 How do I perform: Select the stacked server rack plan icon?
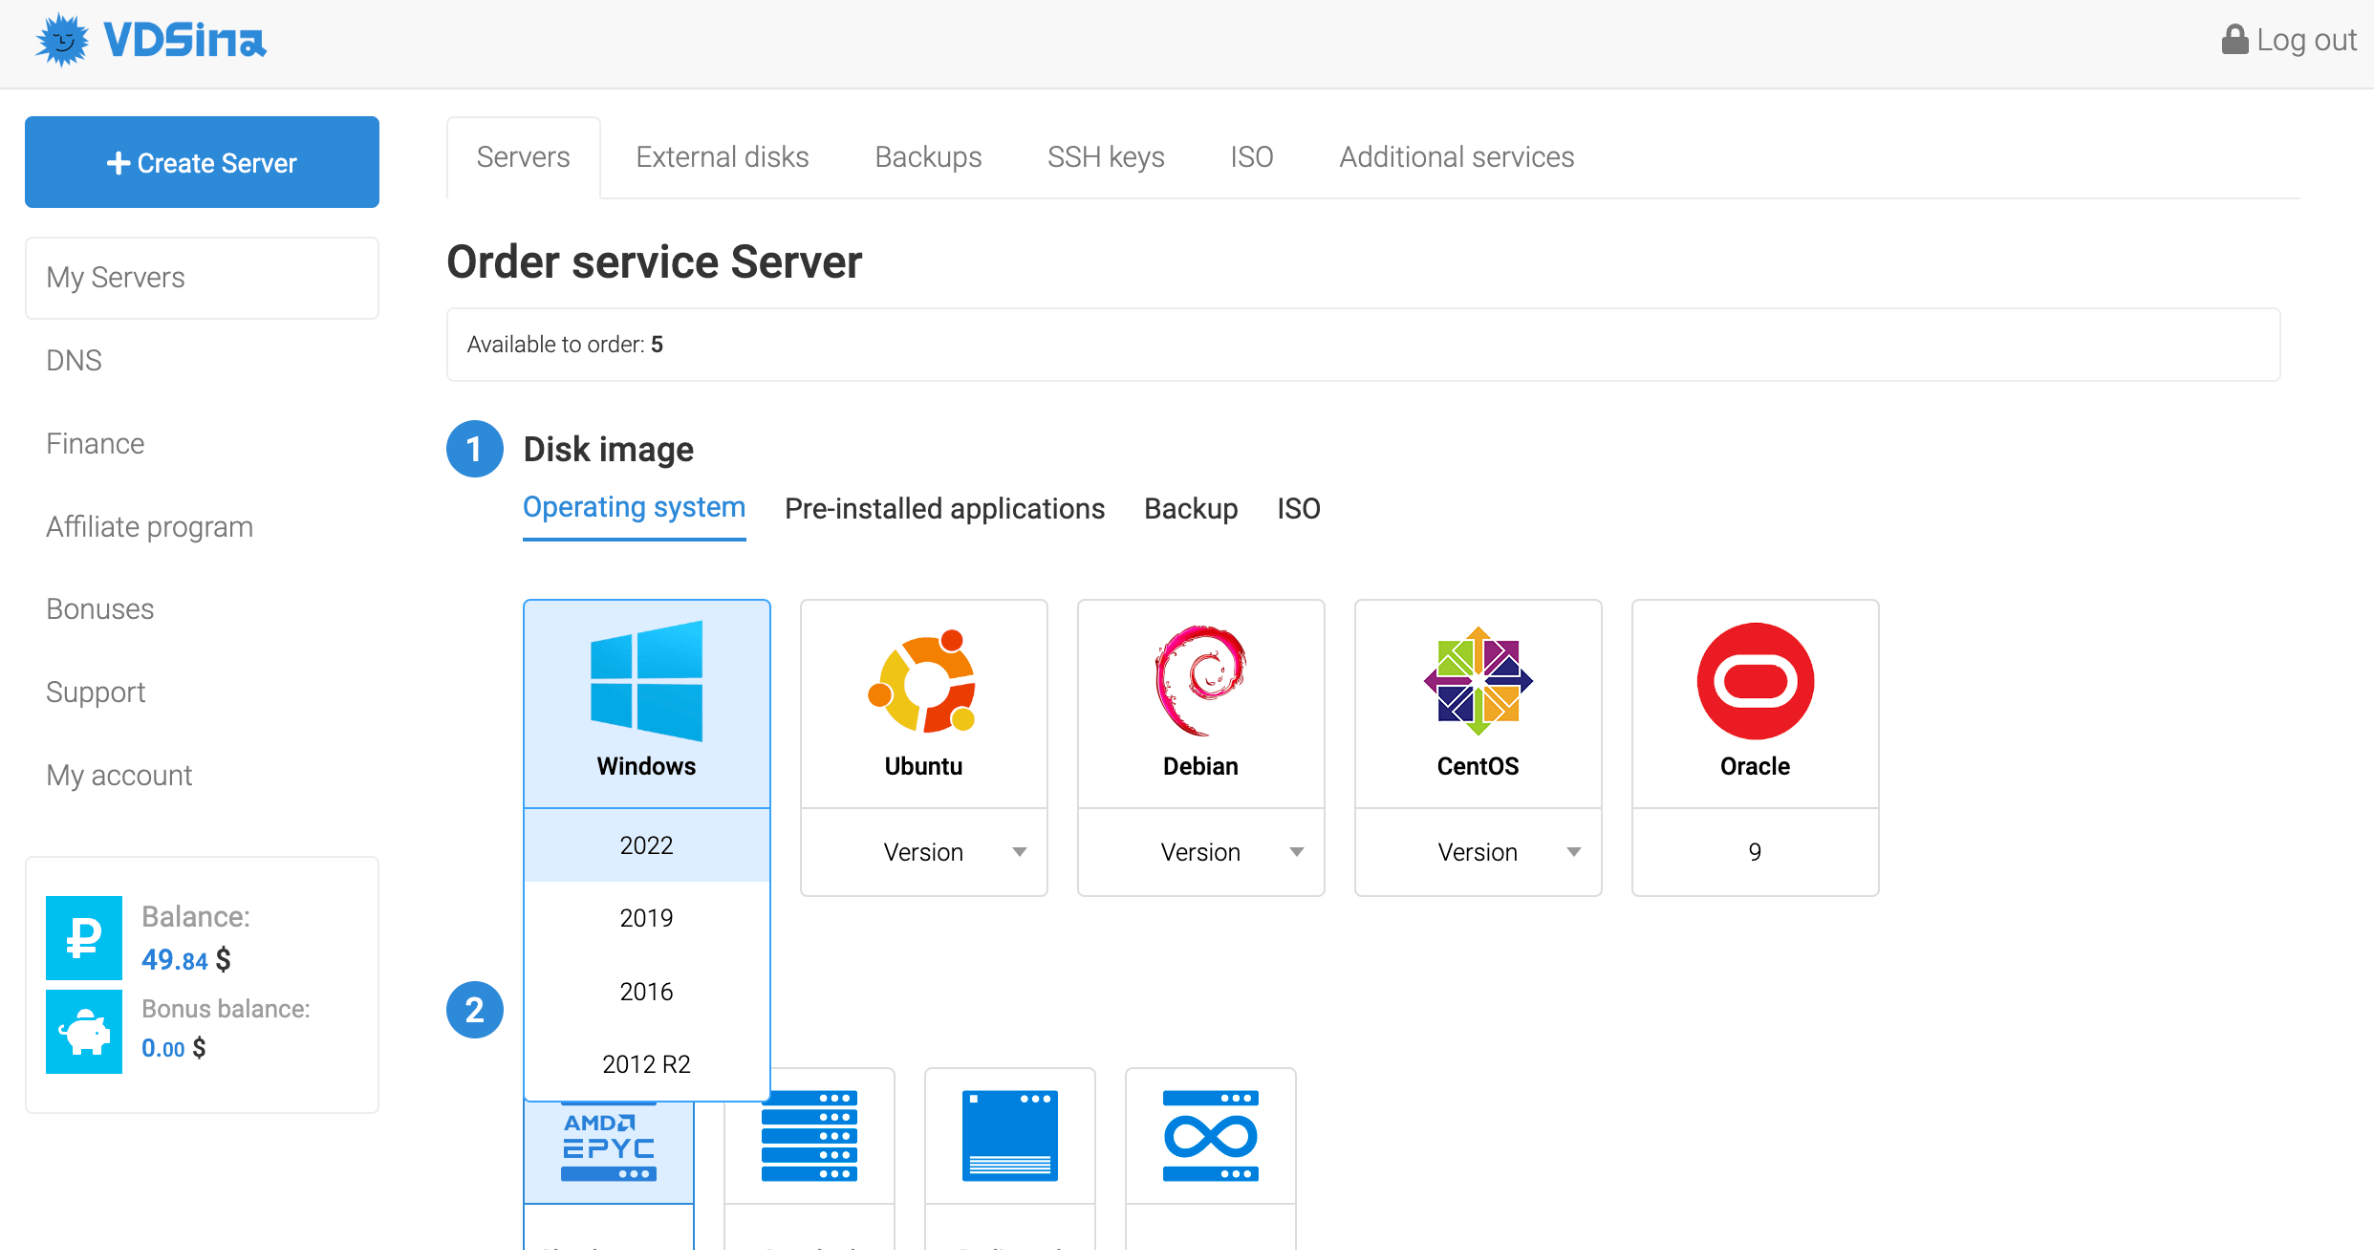pyautogui.click(x=808, y=1136)
